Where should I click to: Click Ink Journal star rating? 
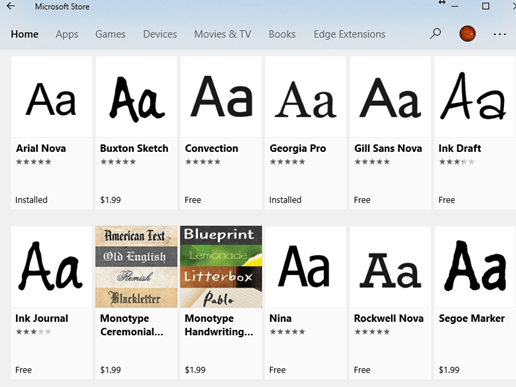click(x=34, y=332)
